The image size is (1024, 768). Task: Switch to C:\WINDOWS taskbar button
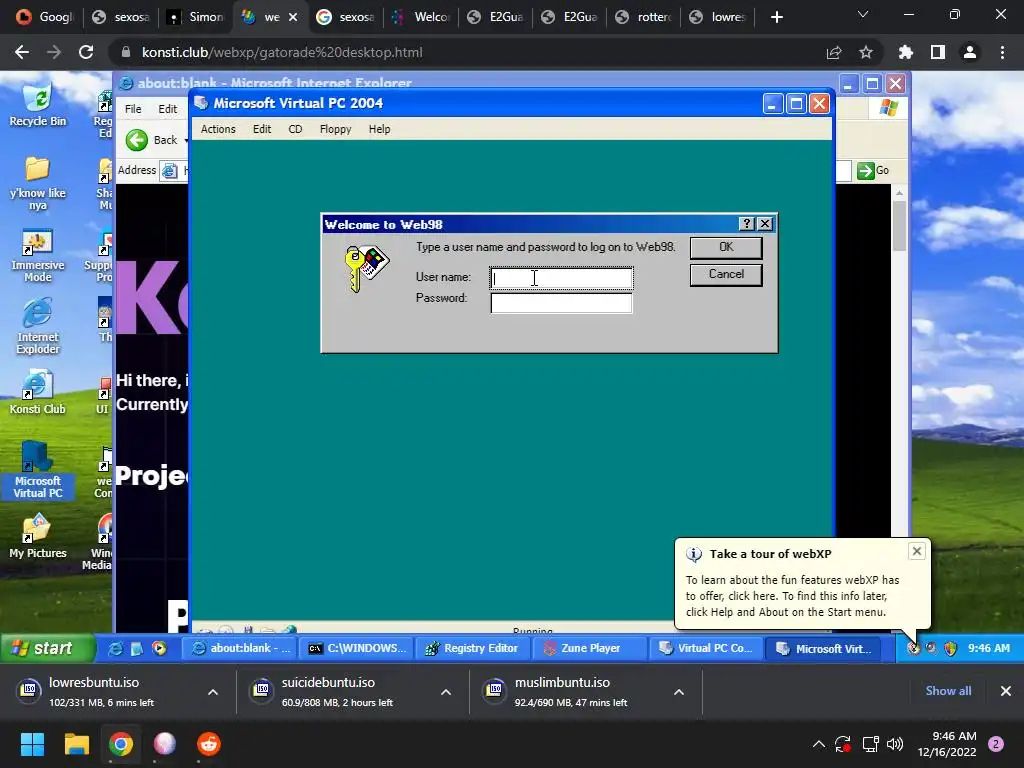tap(357, 648)
